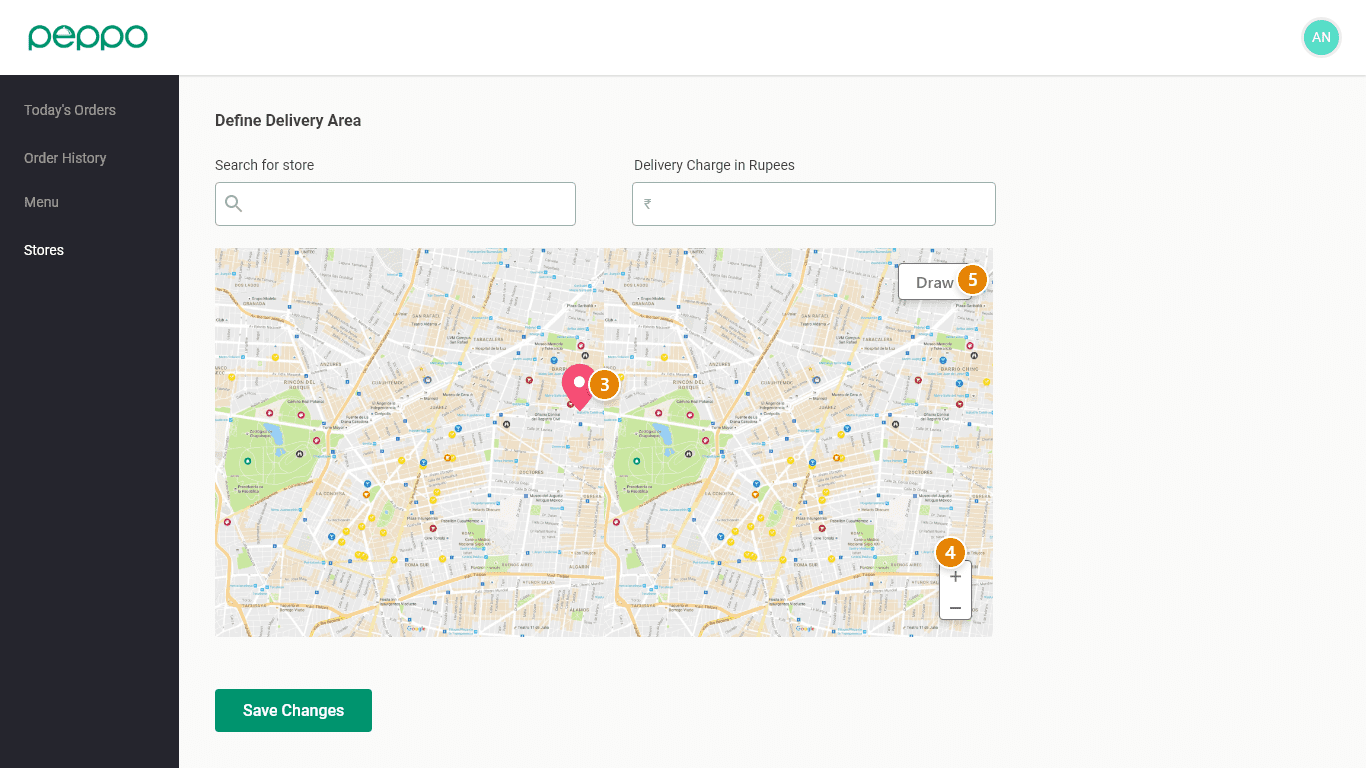The image size is (1366, 768).
Task: Click the Save Changes button
Action: click(x=293, y=710)
